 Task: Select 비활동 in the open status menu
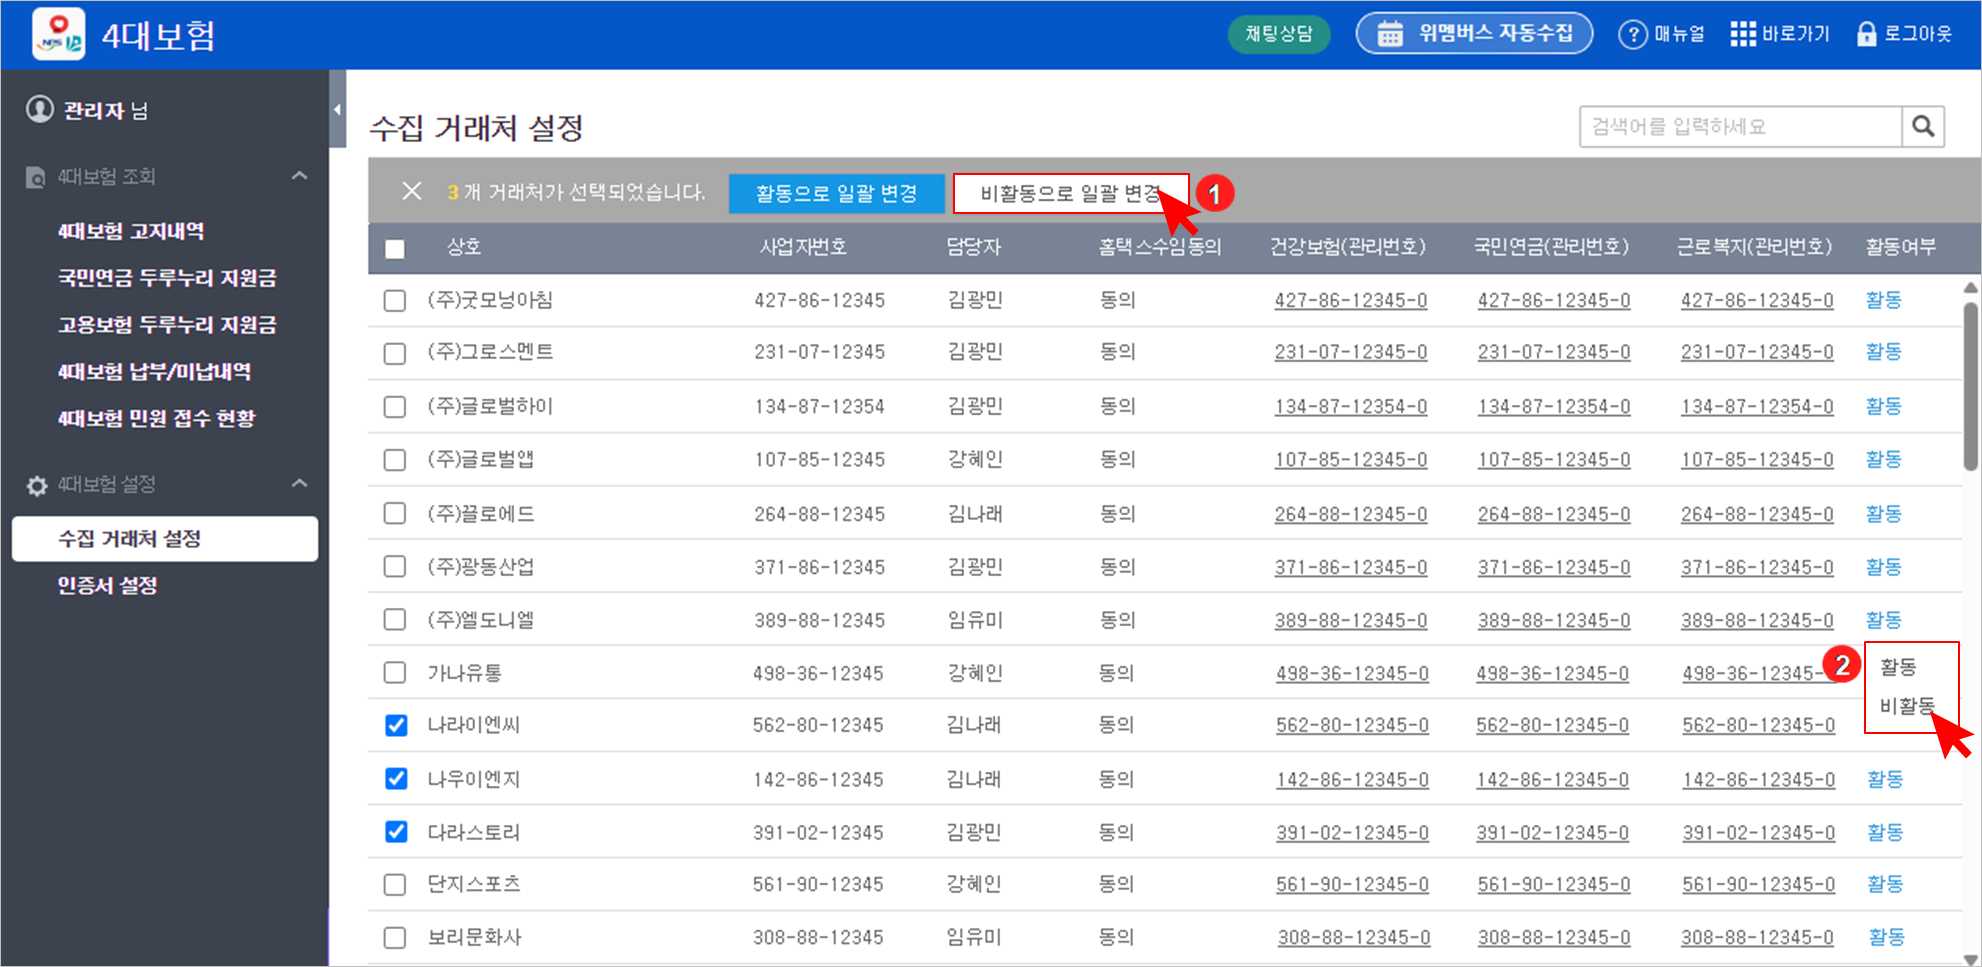pyautogui.click(x=1907, y=706)
